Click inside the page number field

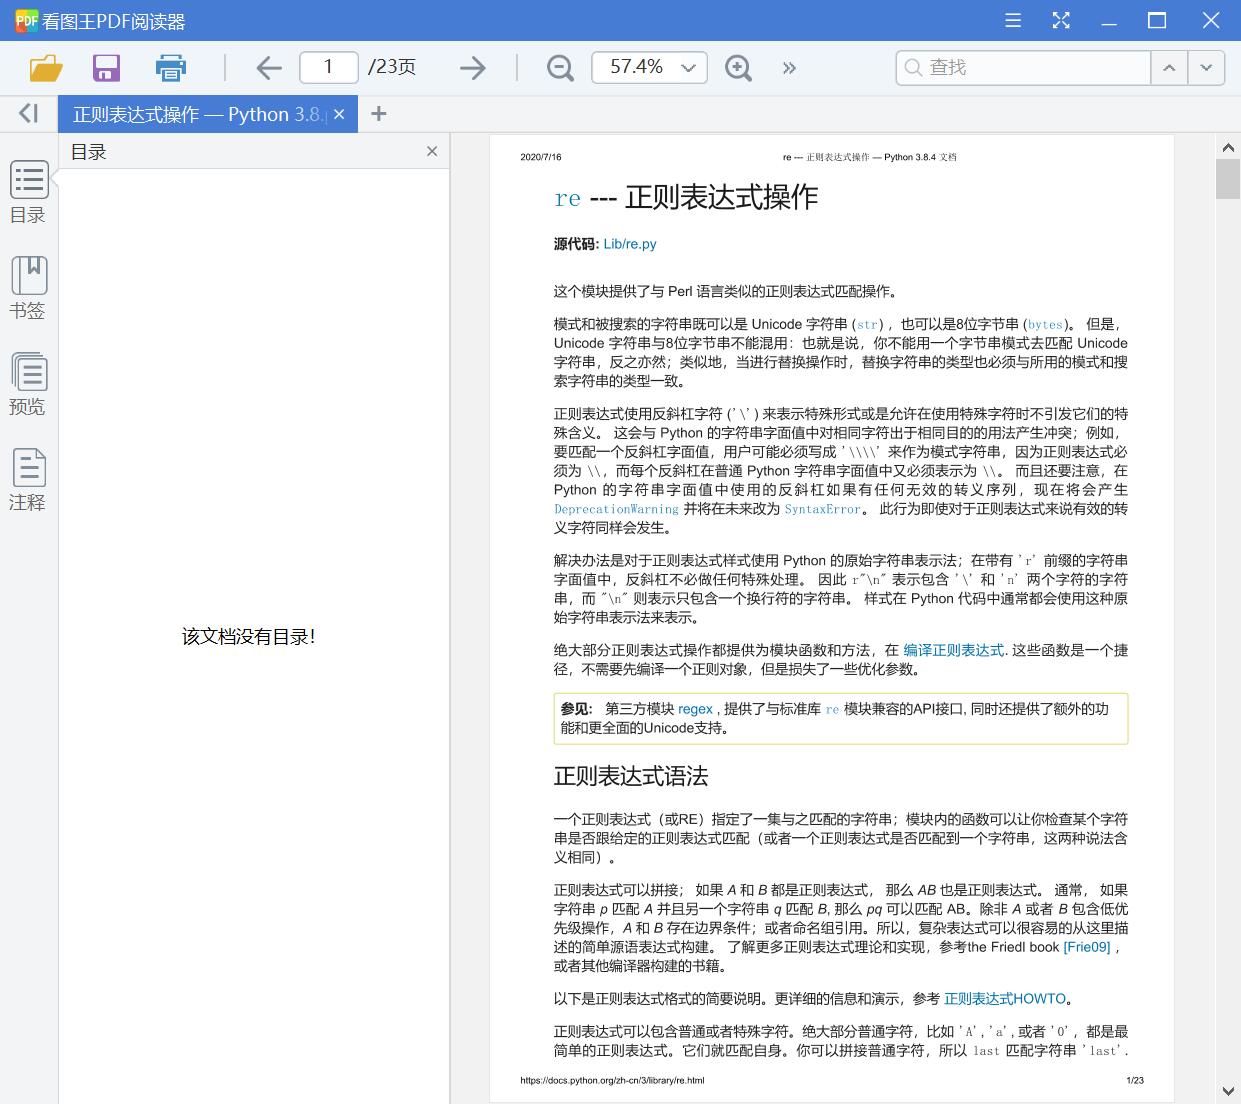(x=328, y=66)
